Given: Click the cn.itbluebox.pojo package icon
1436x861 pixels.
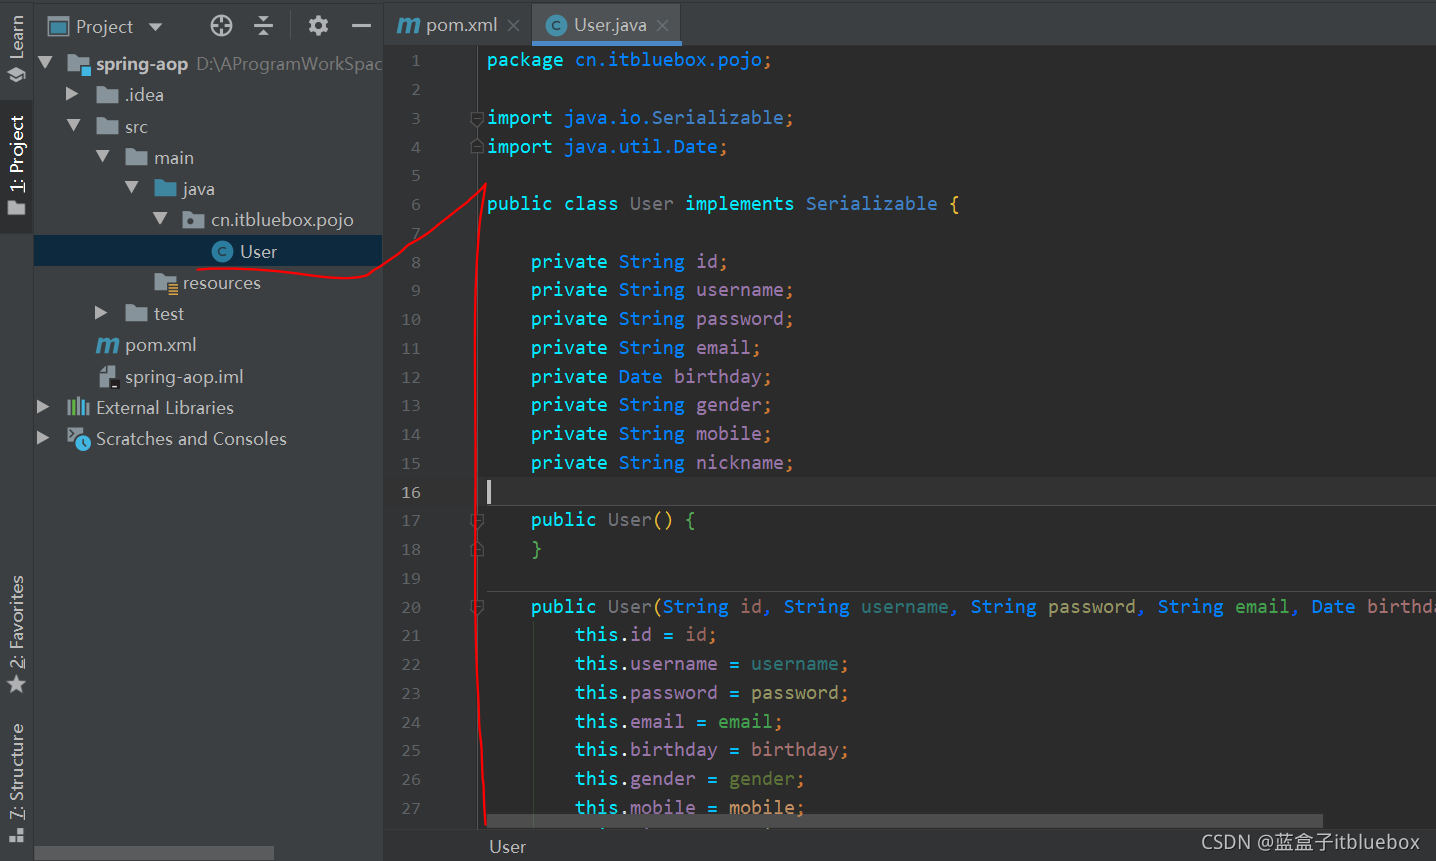Looking at the screenshot, I should pos(194,220).
